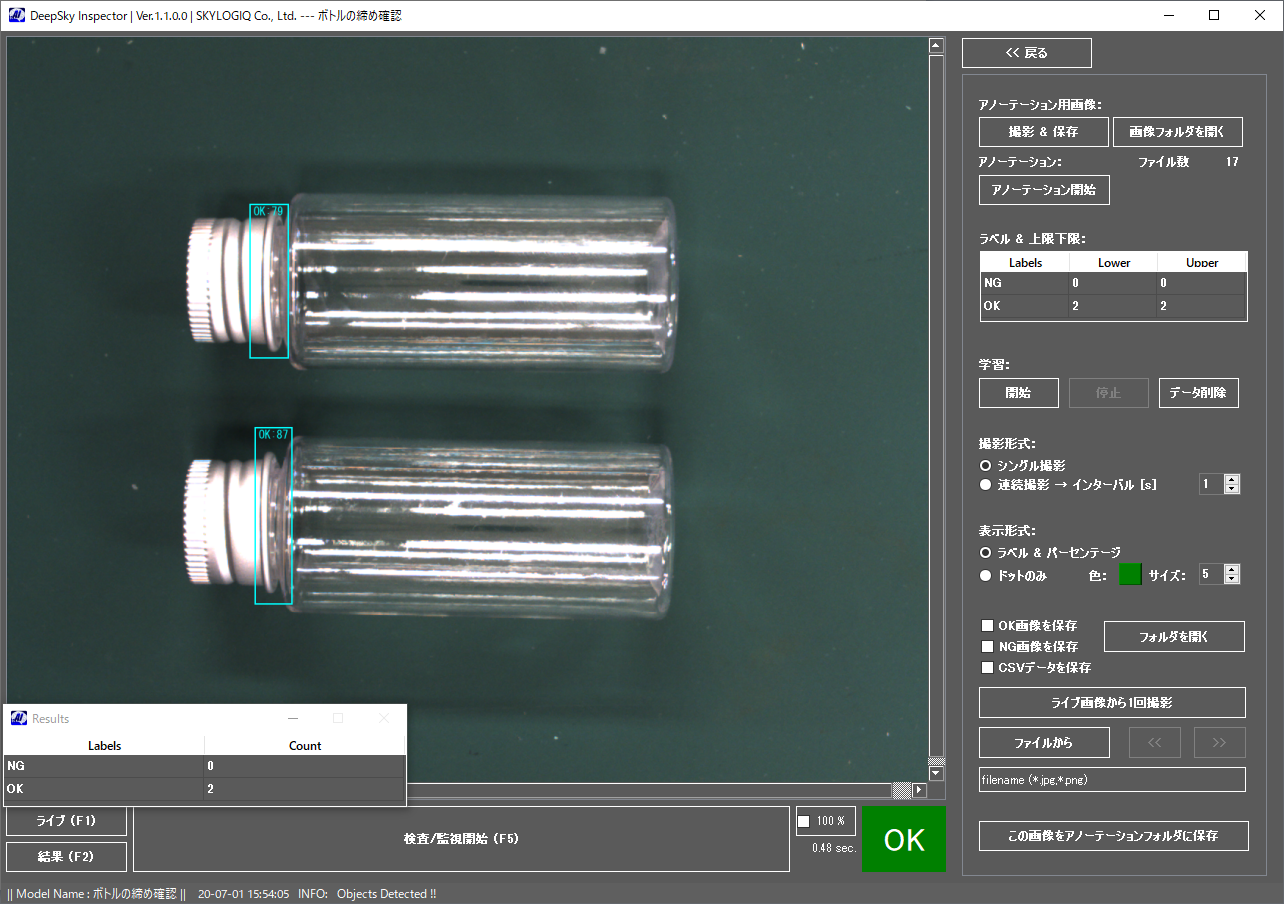The height and width of the screenshot is (904, 1284).
Task: Click the 結果 (F2) button
Action: click(x=66, y=857)
